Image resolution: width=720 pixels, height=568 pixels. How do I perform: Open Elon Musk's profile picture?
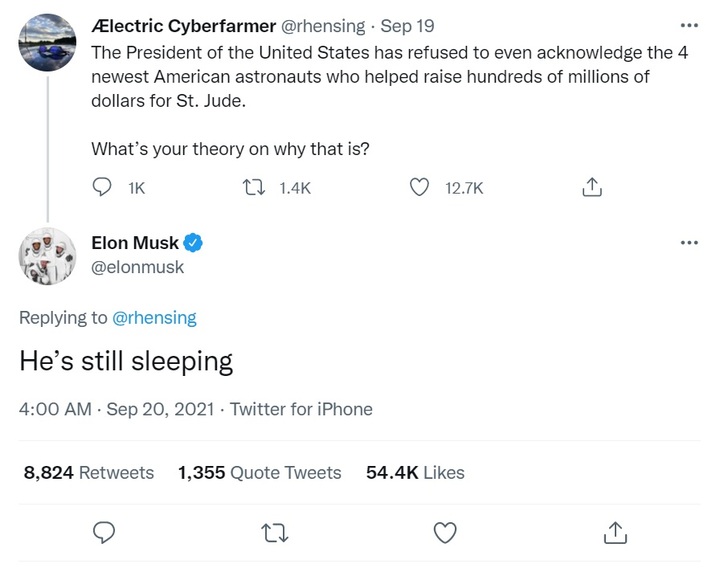click(x=47, y=256)
